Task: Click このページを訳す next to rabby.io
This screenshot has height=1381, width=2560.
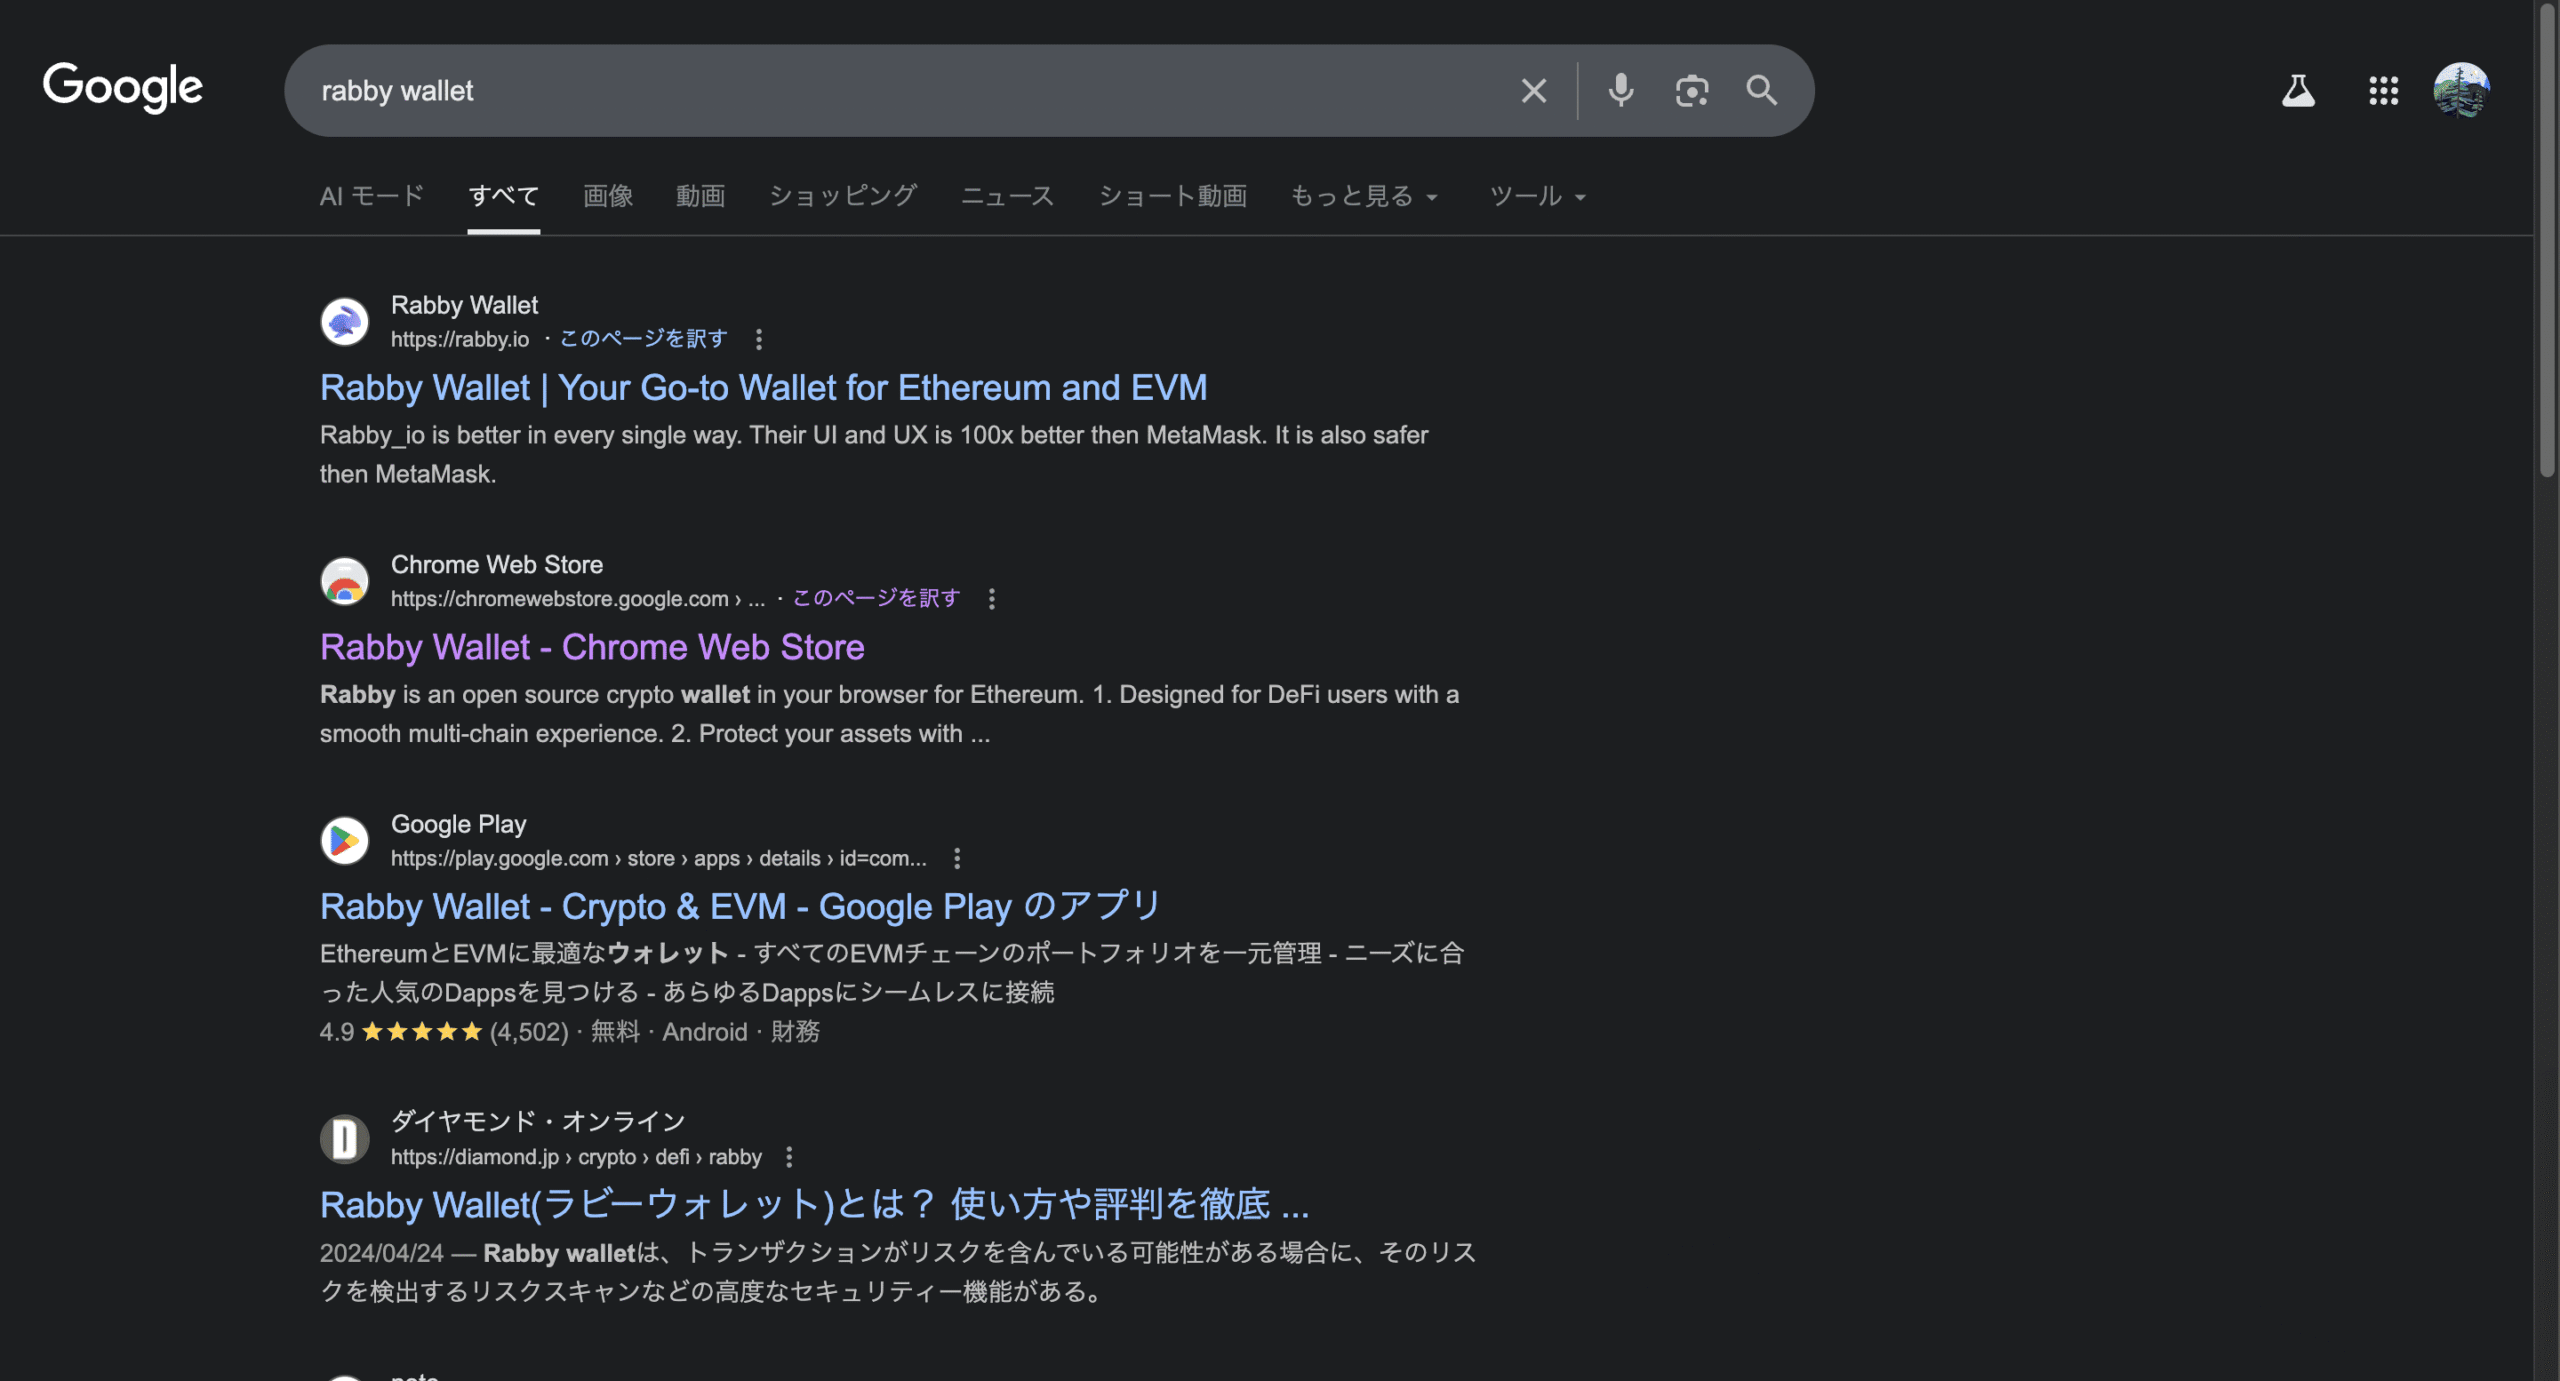Action: 643,339
